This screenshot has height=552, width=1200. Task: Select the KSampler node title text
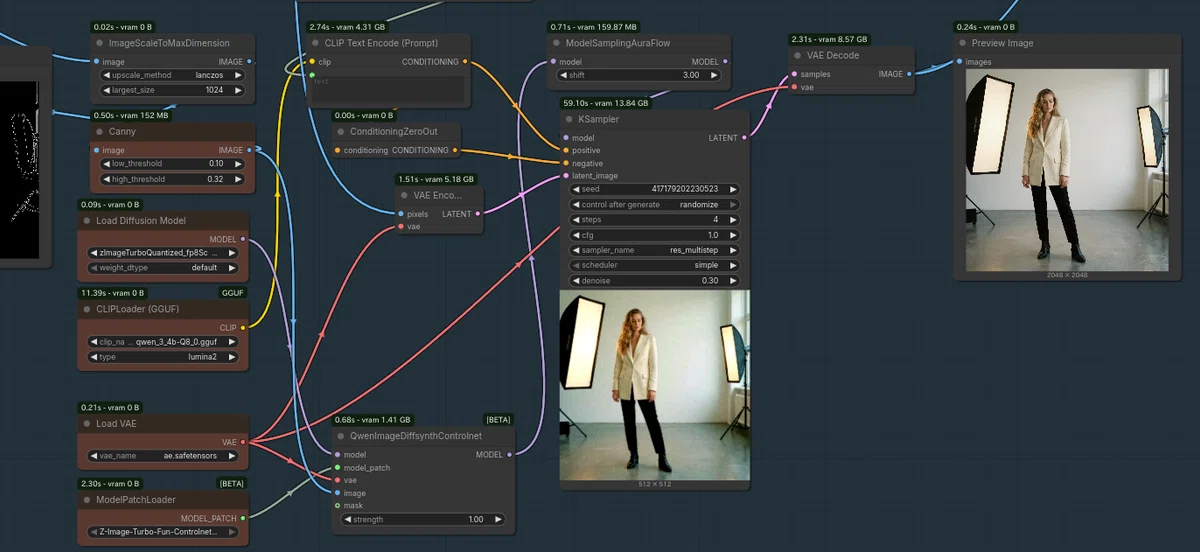click(x=599, y=119)
